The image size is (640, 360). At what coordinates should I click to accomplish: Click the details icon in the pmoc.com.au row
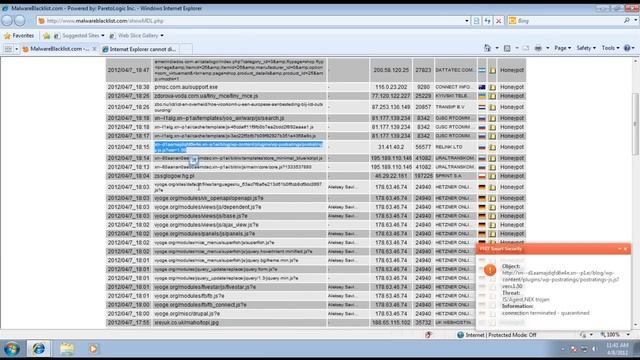(492, 87)
